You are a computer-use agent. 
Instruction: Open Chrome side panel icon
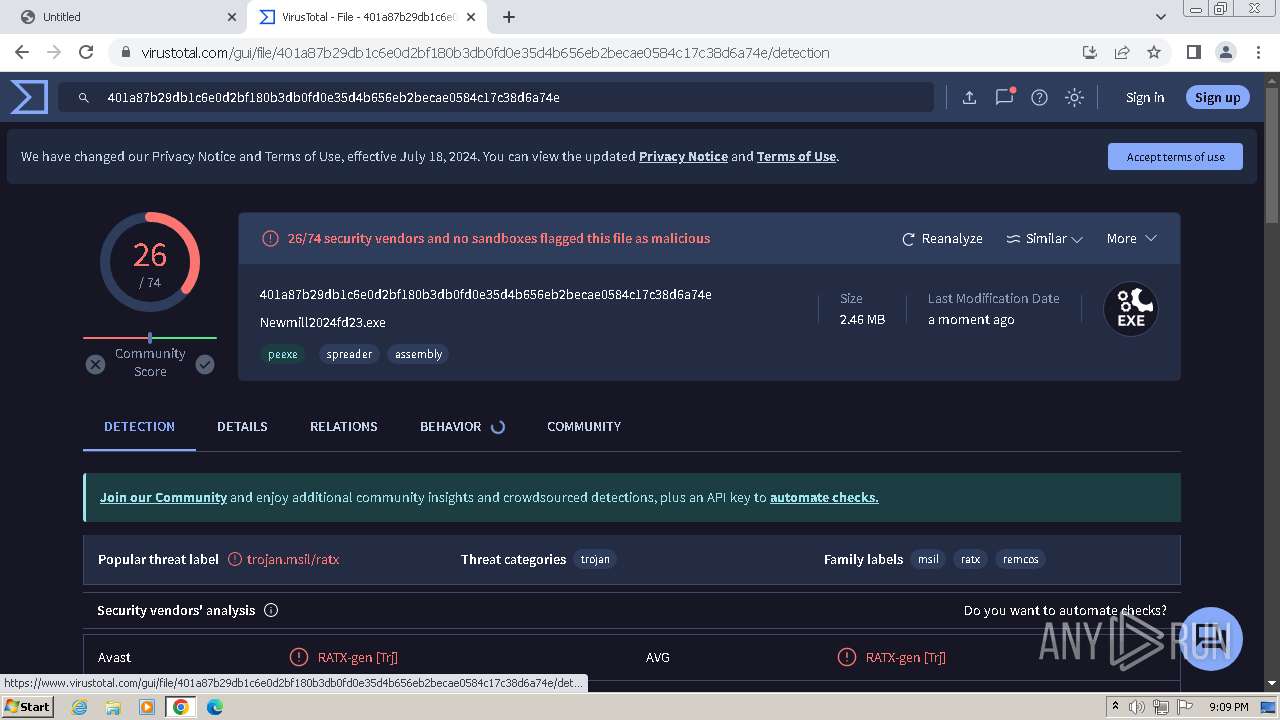tap(1193, 52)
